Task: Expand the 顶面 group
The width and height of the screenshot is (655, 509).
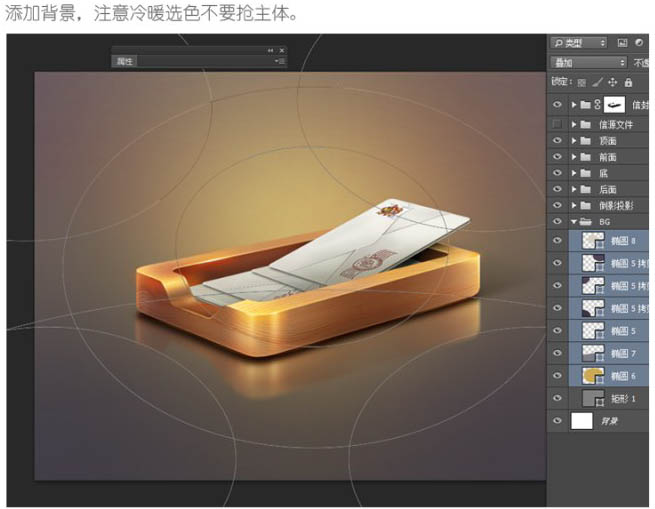Action: (x=574, y=140)
